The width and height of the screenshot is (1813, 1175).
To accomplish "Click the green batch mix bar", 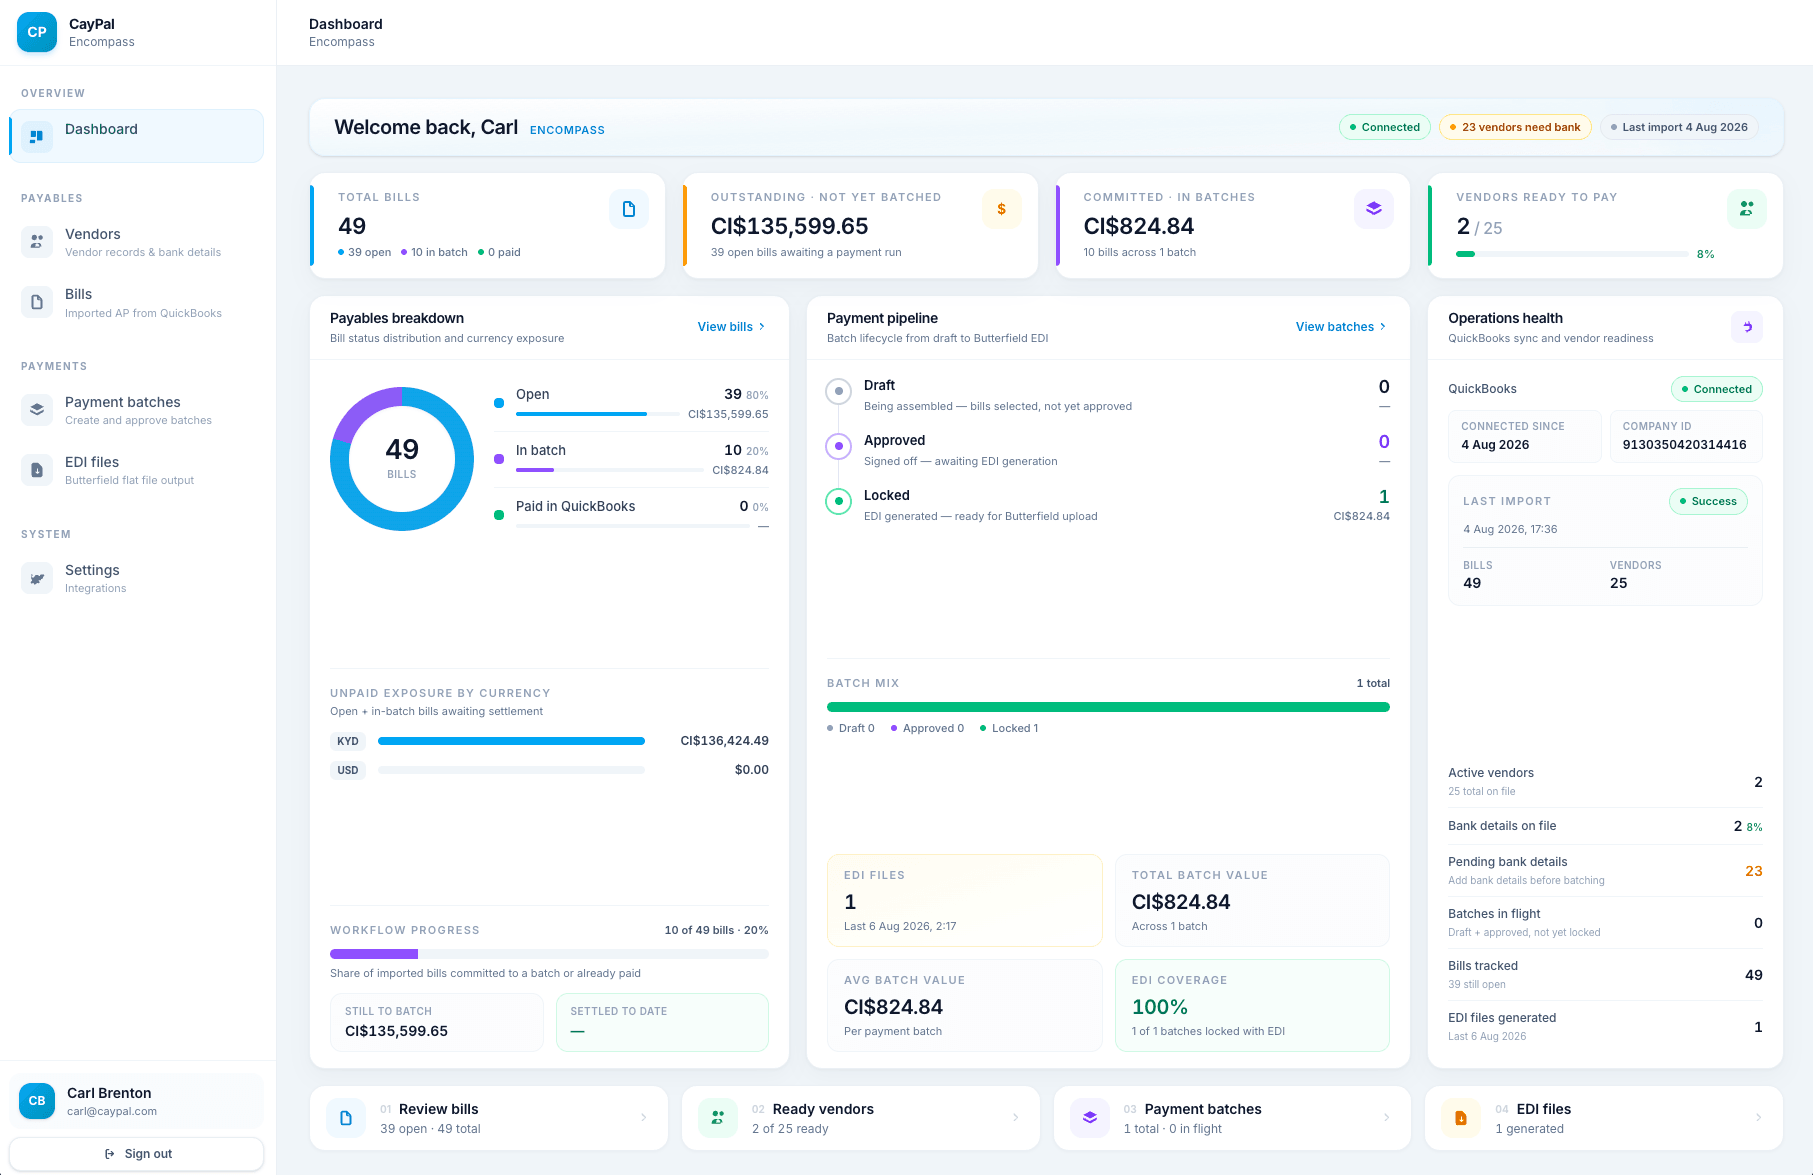I will click(x=1108, y=707).
